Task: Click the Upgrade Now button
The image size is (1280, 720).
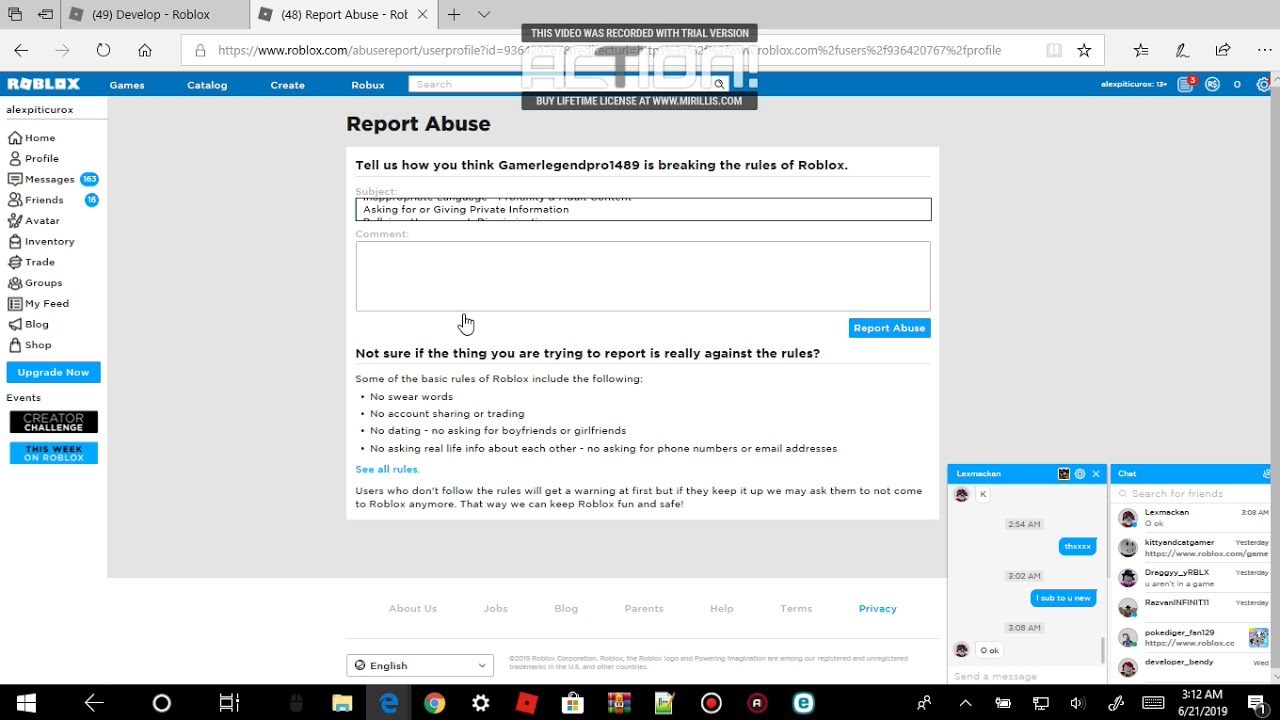Action: 53,372
